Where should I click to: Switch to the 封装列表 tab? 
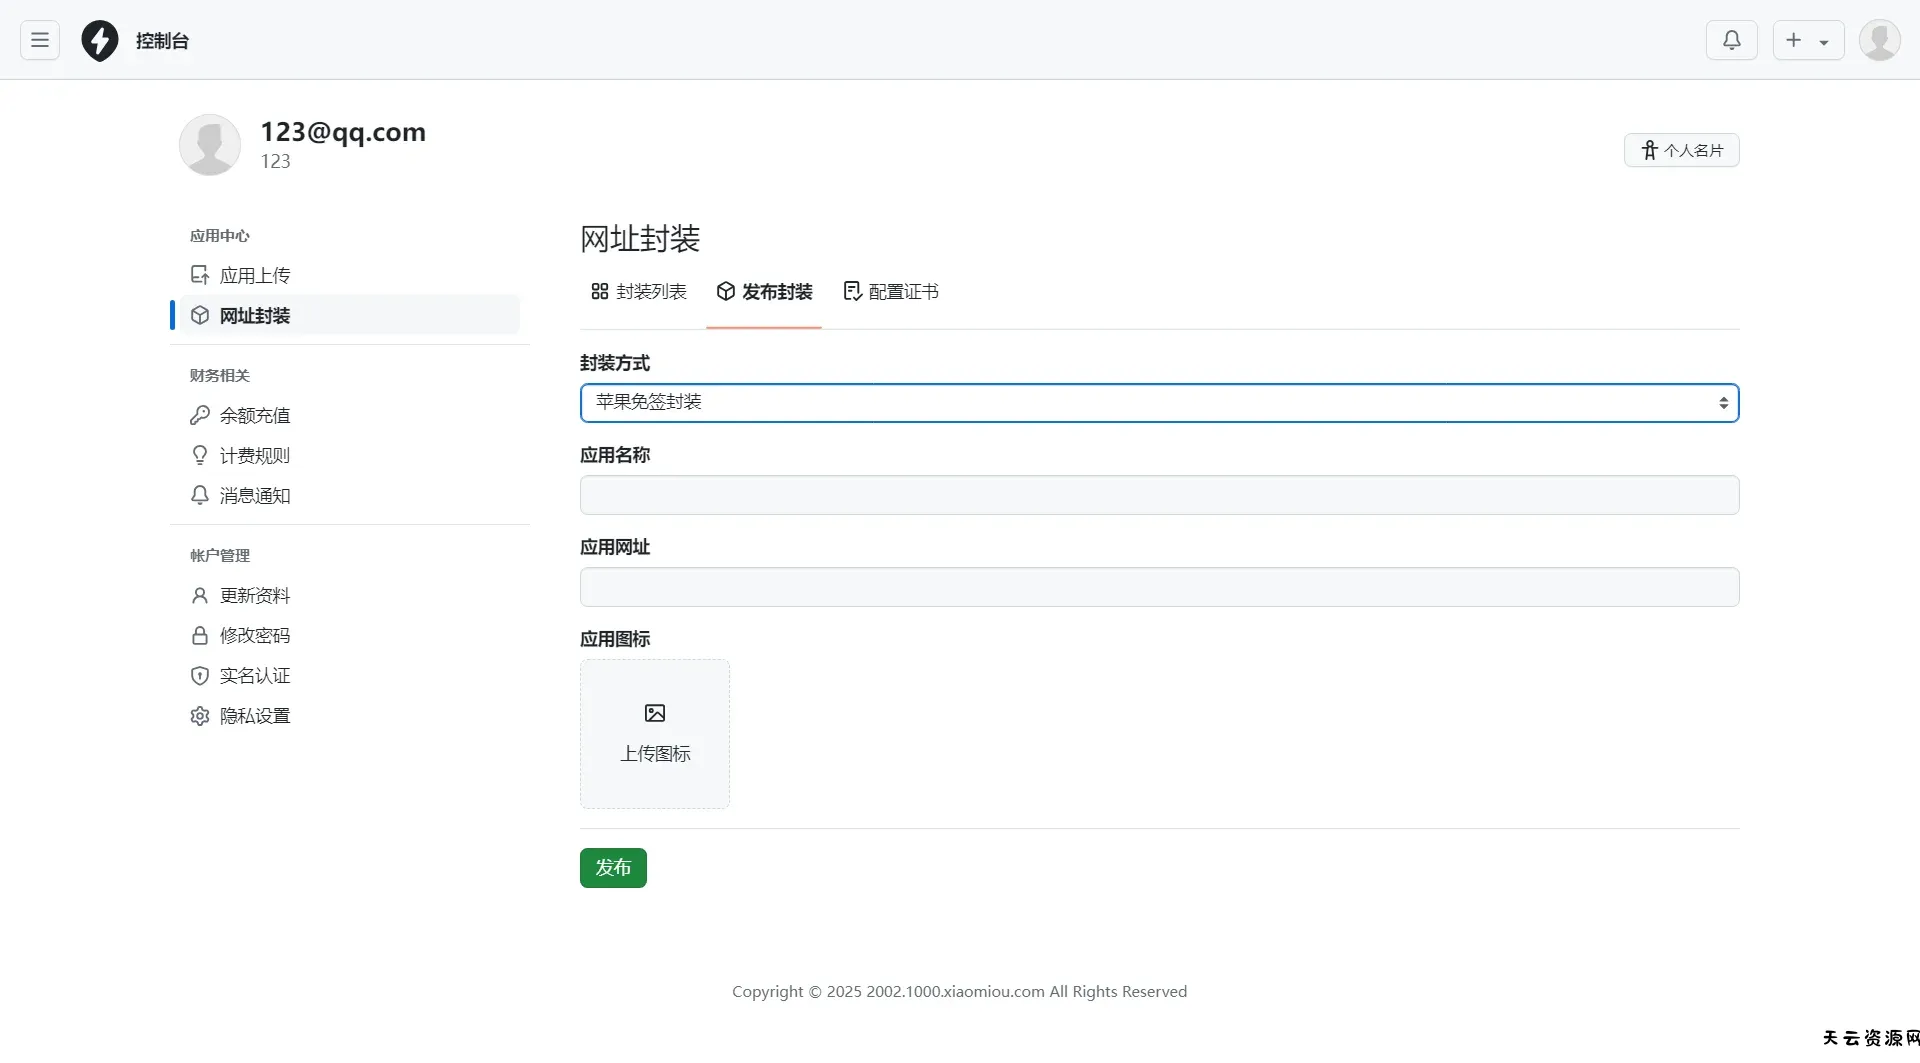click(x=639, y=291)
